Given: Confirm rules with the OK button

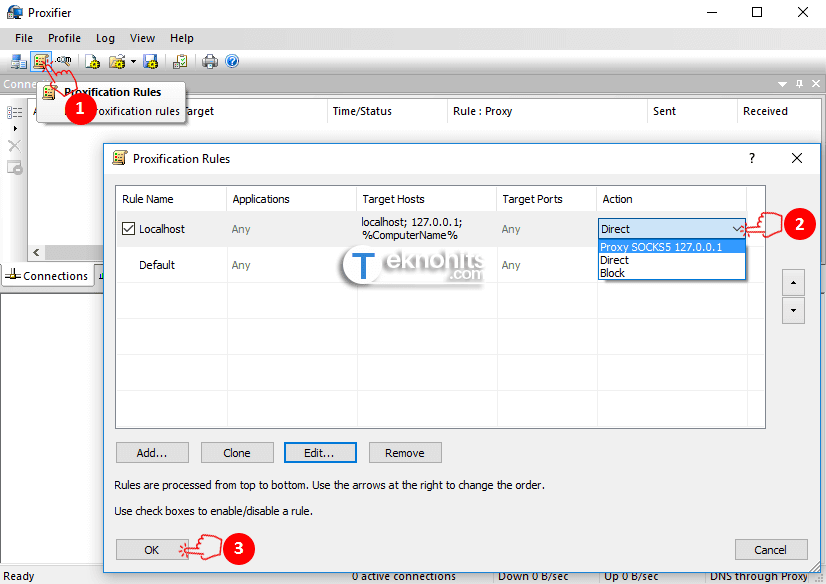Looking at the screenshot, I should click(x=152, y=550).
